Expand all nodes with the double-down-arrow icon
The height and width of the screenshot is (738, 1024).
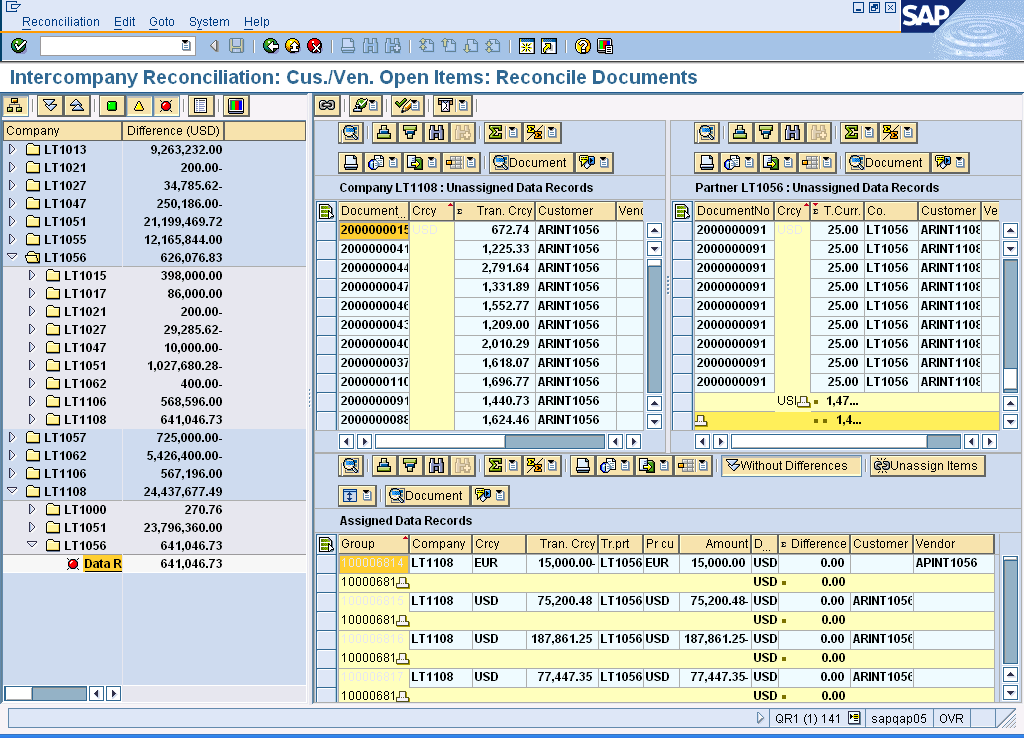click(x=50, y=106)
